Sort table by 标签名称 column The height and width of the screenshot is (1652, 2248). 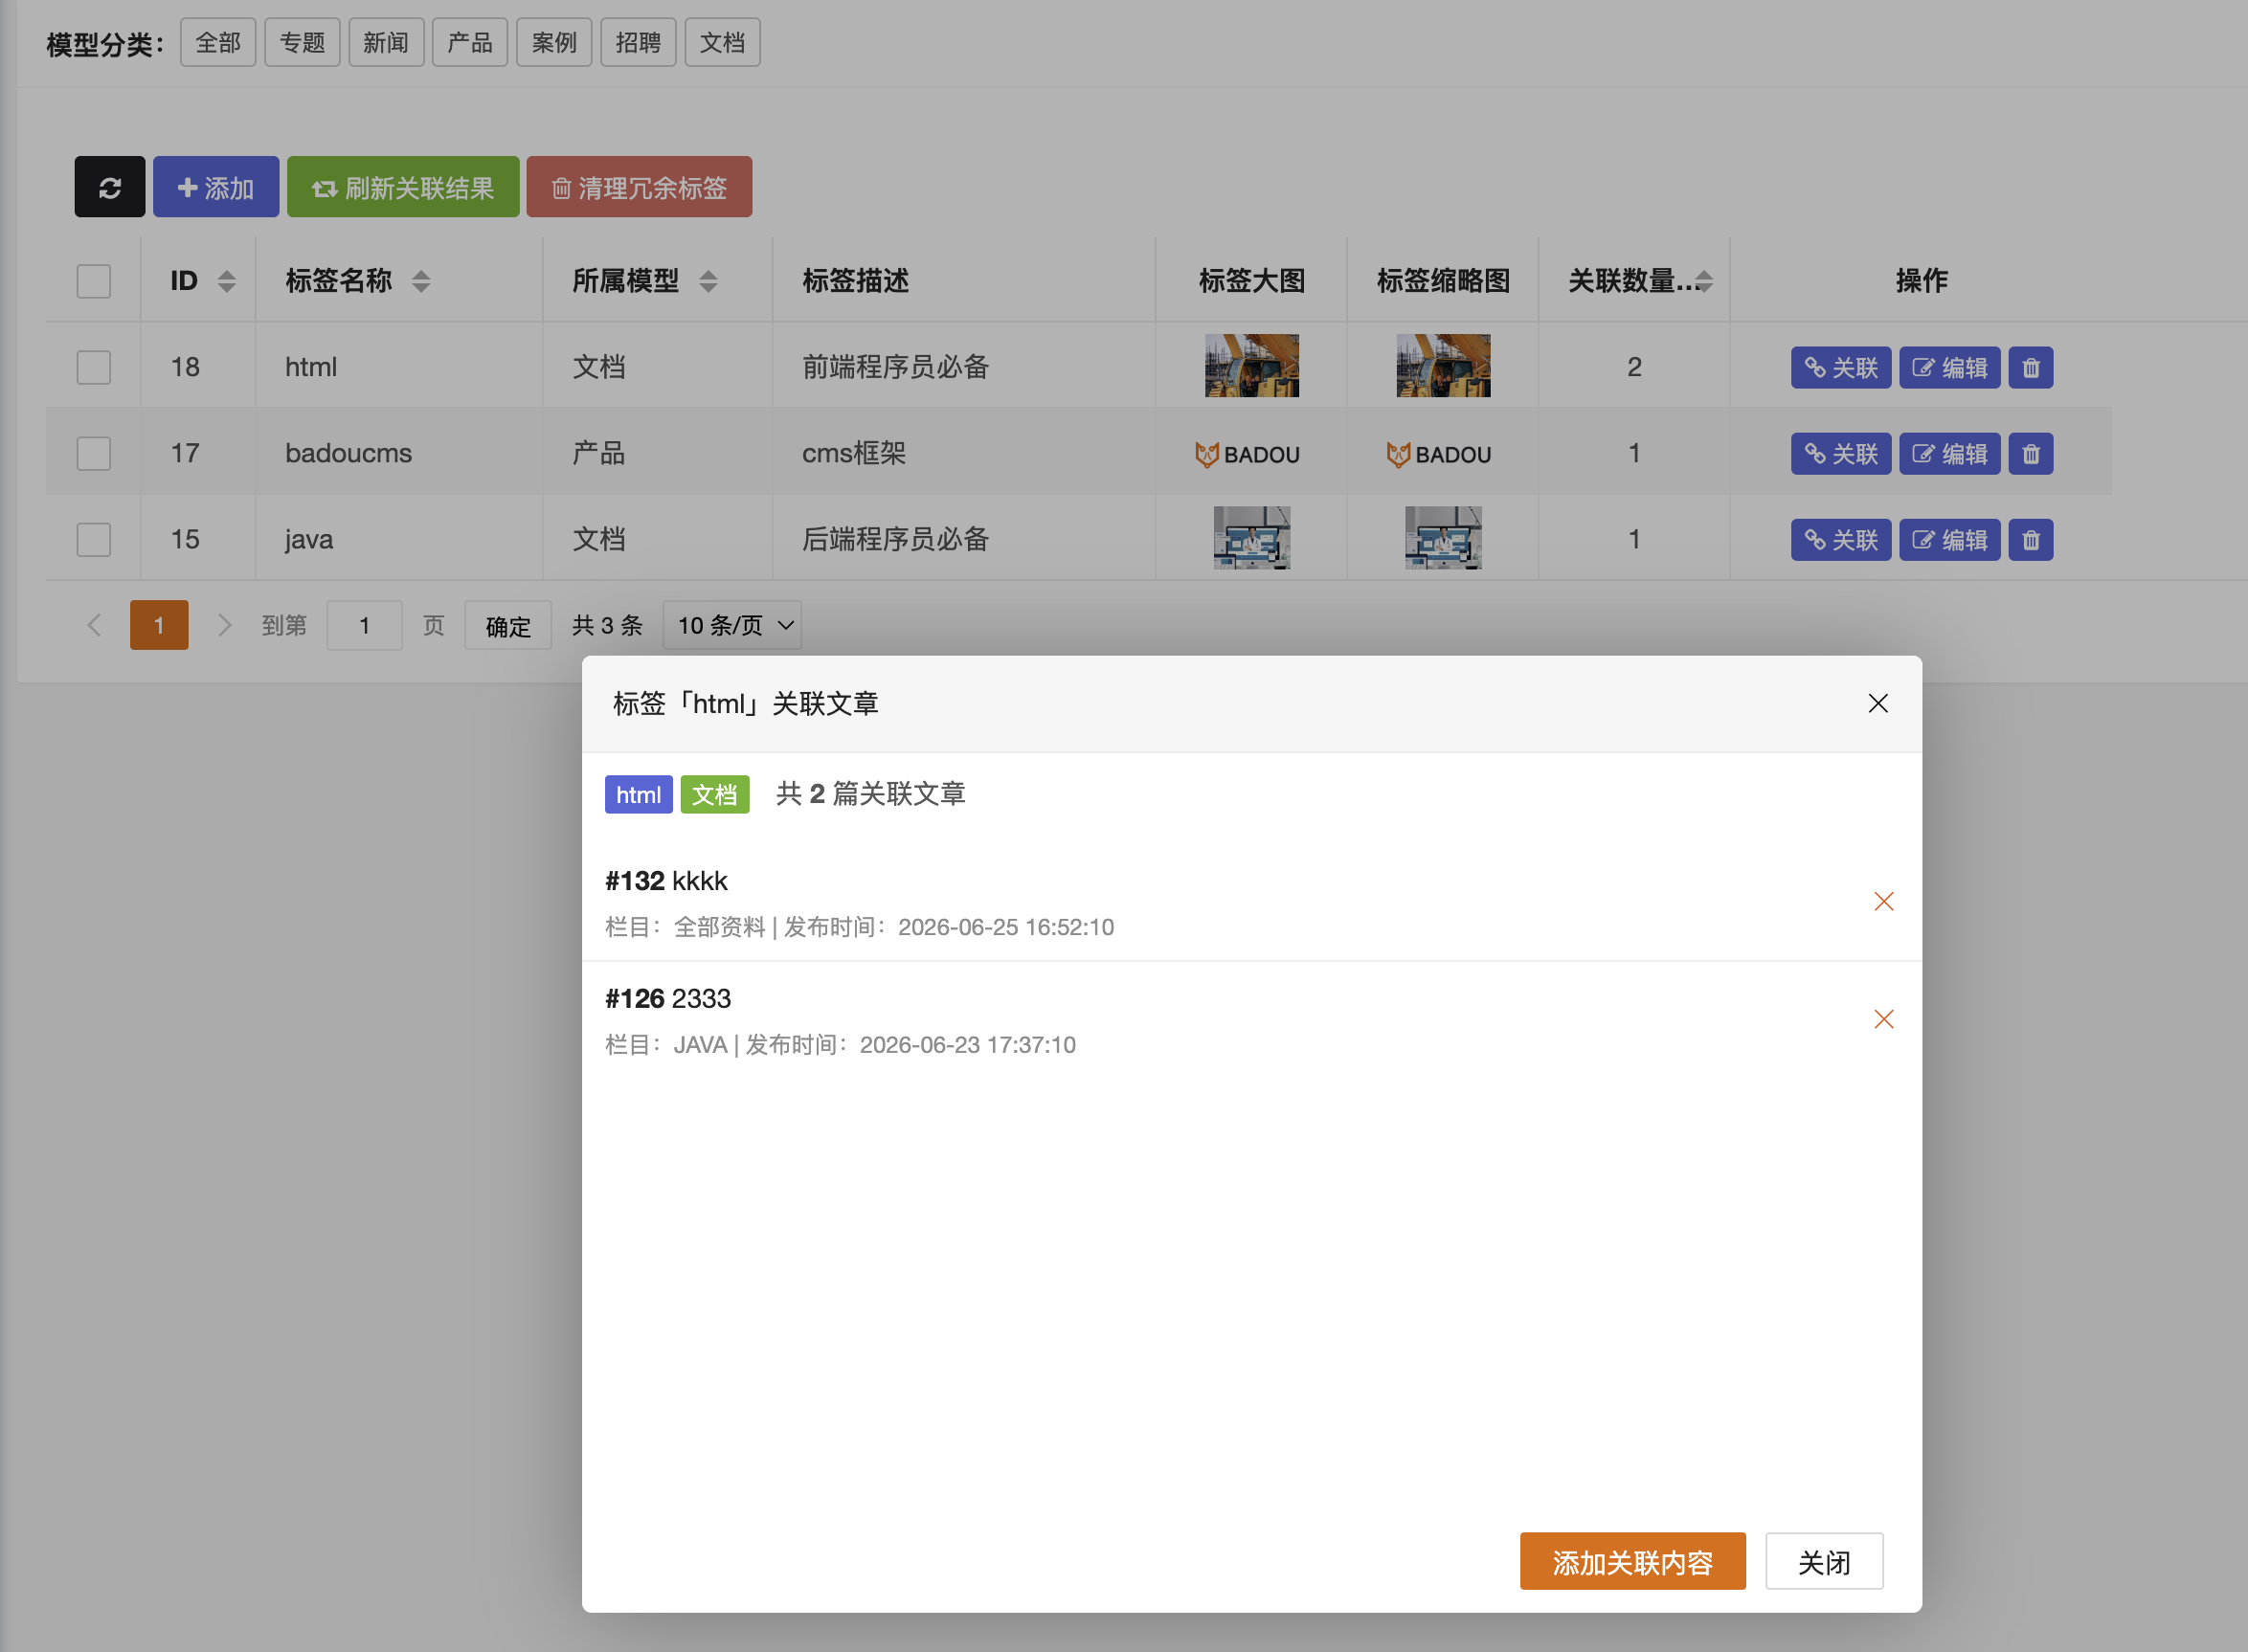pyautogui.click(x=421, y=282)
